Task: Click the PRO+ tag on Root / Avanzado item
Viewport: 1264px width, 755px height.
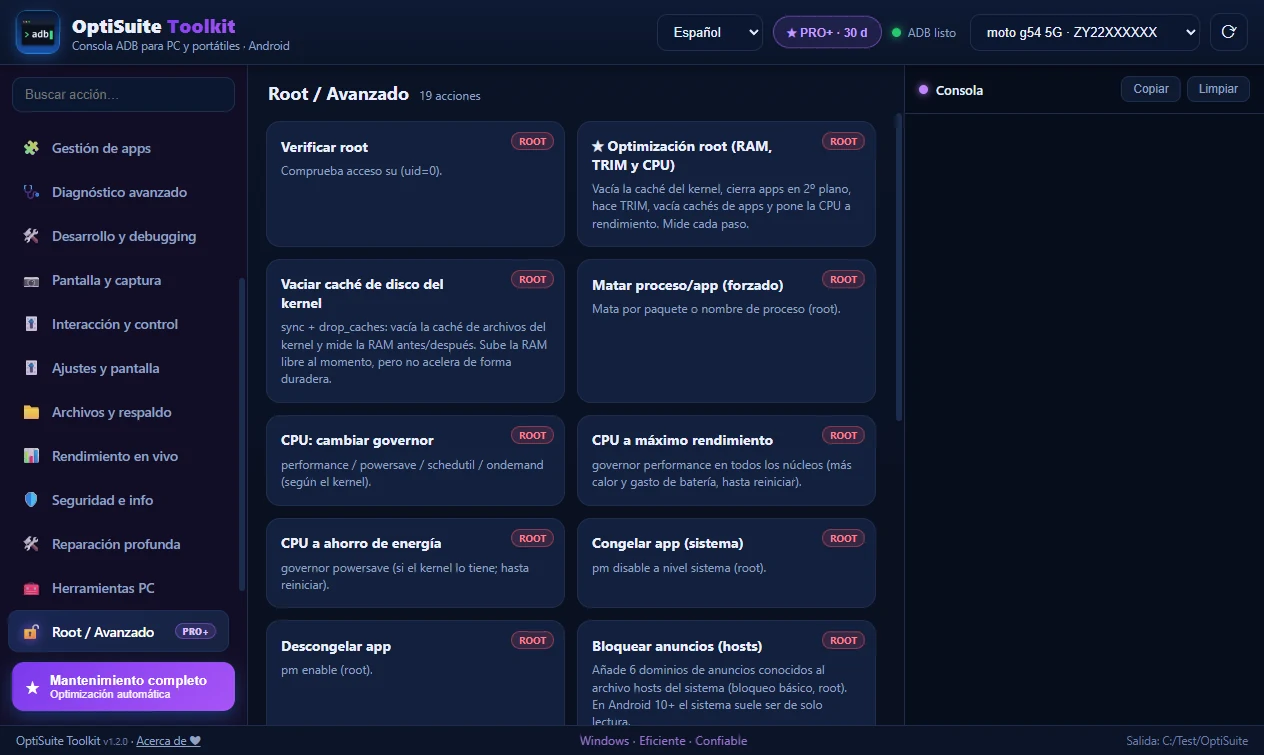Action: (x=196, y=632)
